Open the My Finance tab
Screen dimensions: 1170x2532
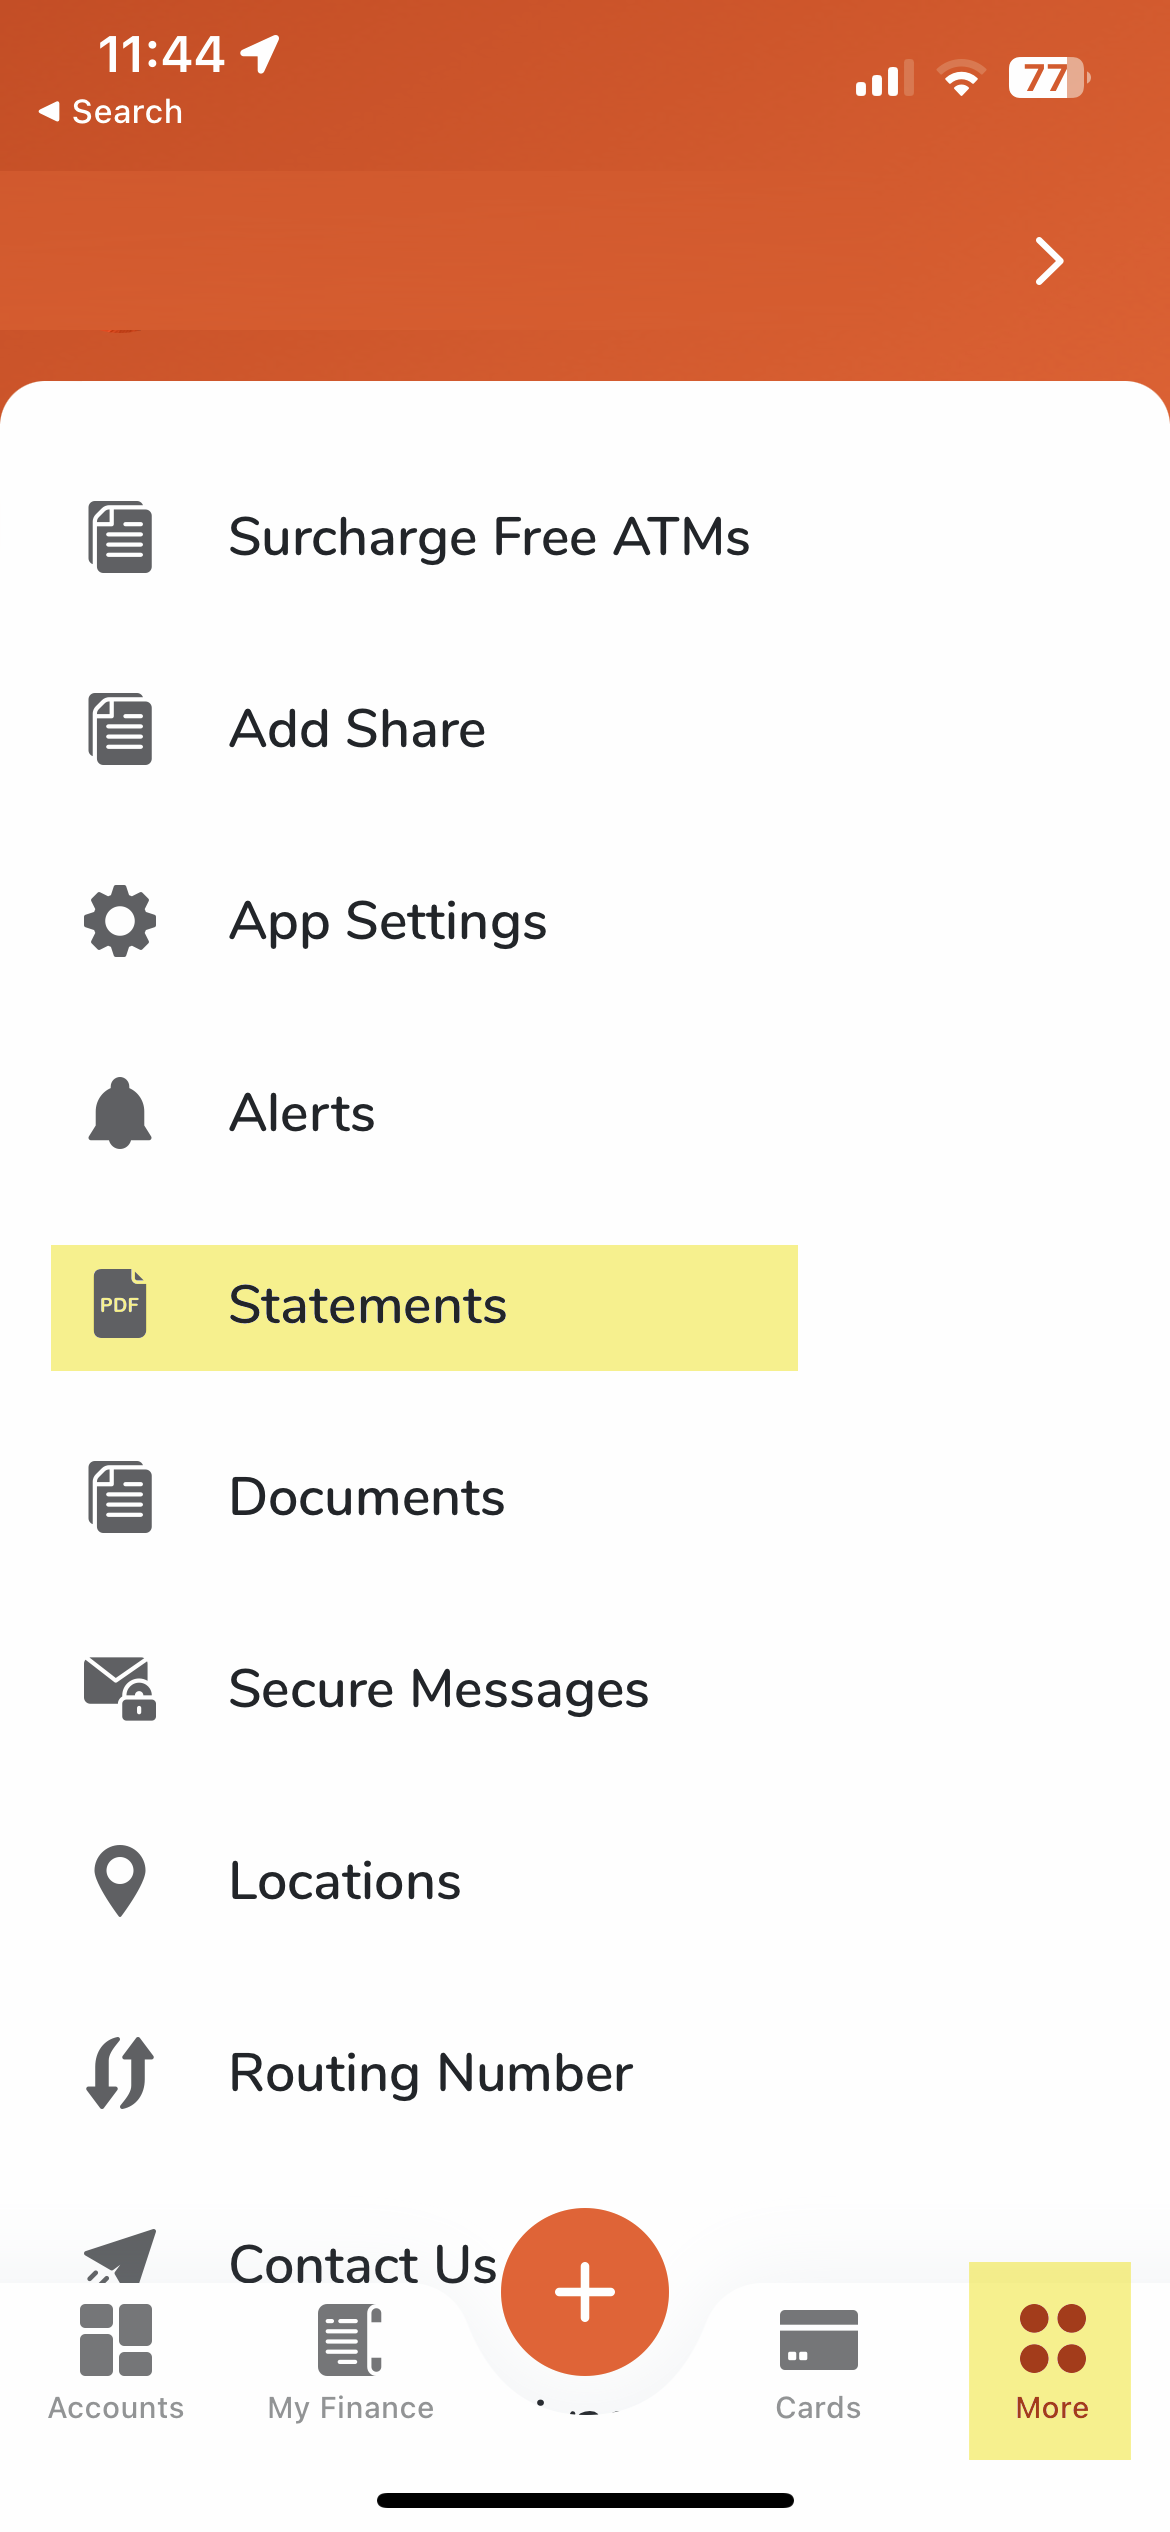[x=350, y=2360]
